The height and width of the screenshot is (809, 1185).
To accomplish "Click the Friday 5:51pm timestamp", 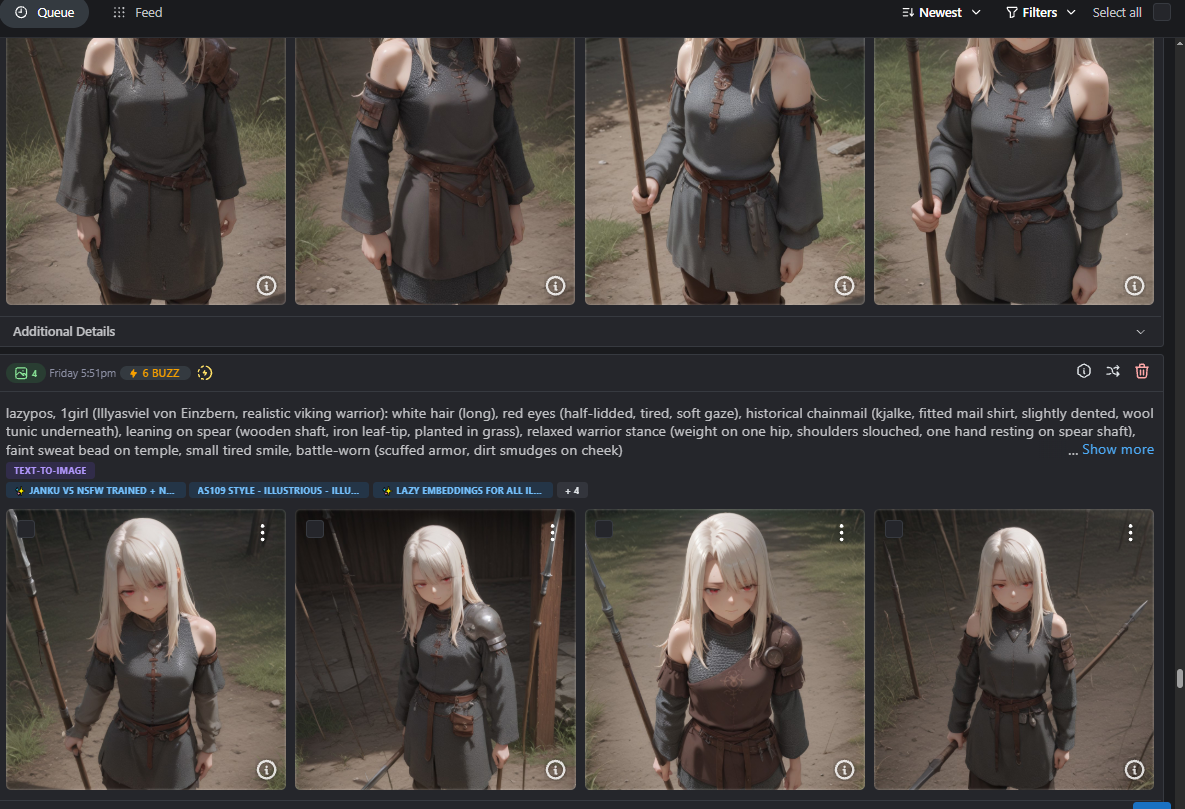I will tap(82, 373).
